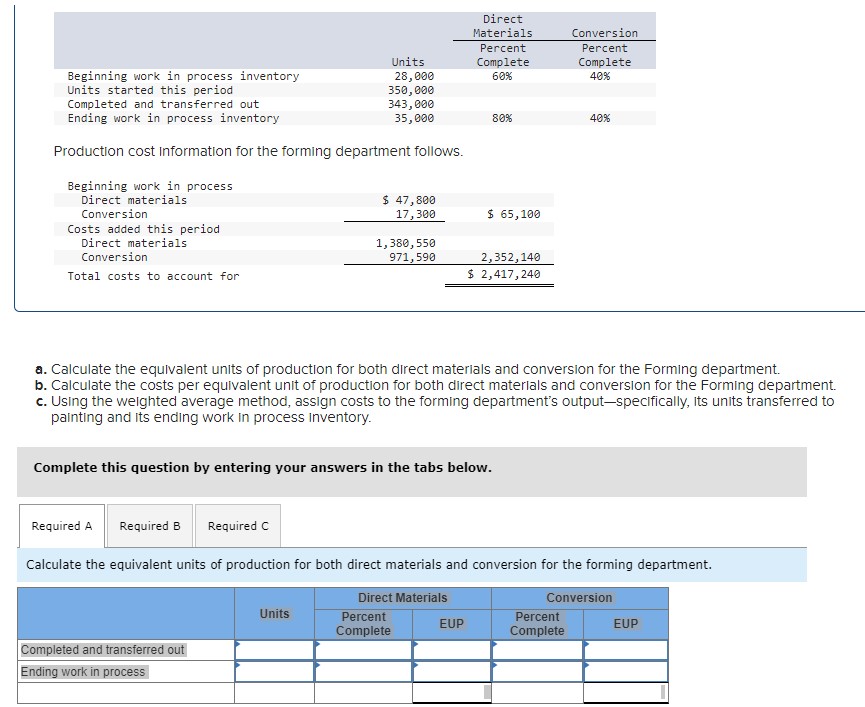Click the Conversion EUP total cell
This screenshot has width=865, height=707.
click(626, 693)
